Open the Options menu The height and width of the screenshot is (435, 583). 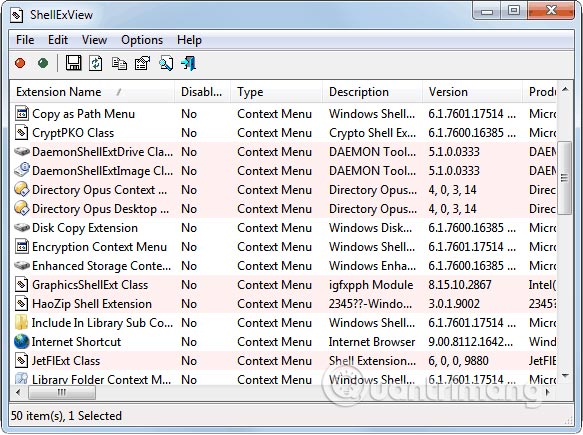coord(142,40)
